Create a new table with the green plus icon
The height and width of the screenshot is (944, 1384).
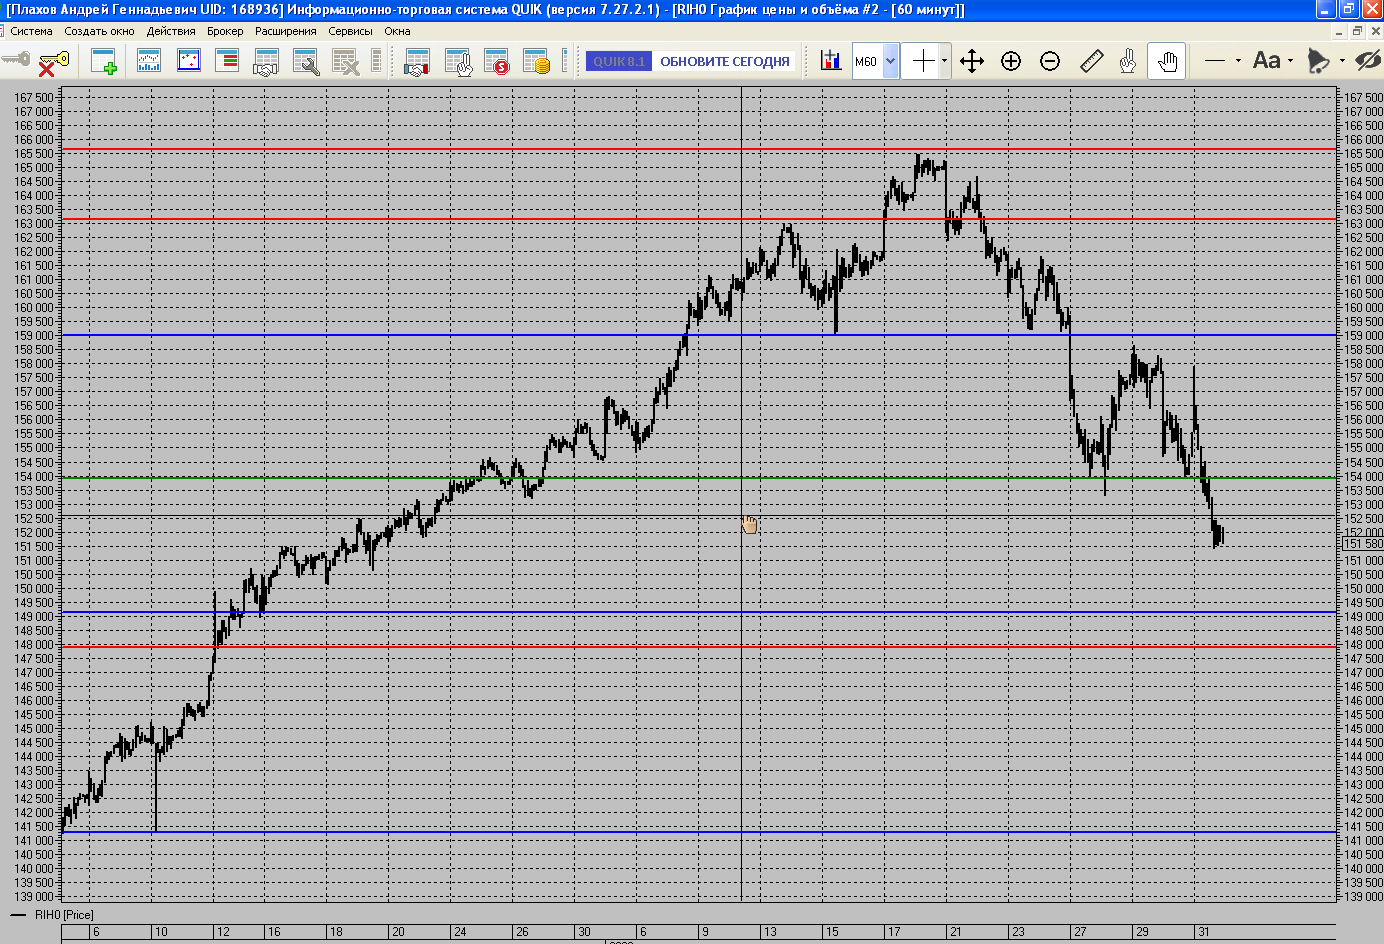click(104, 62)
